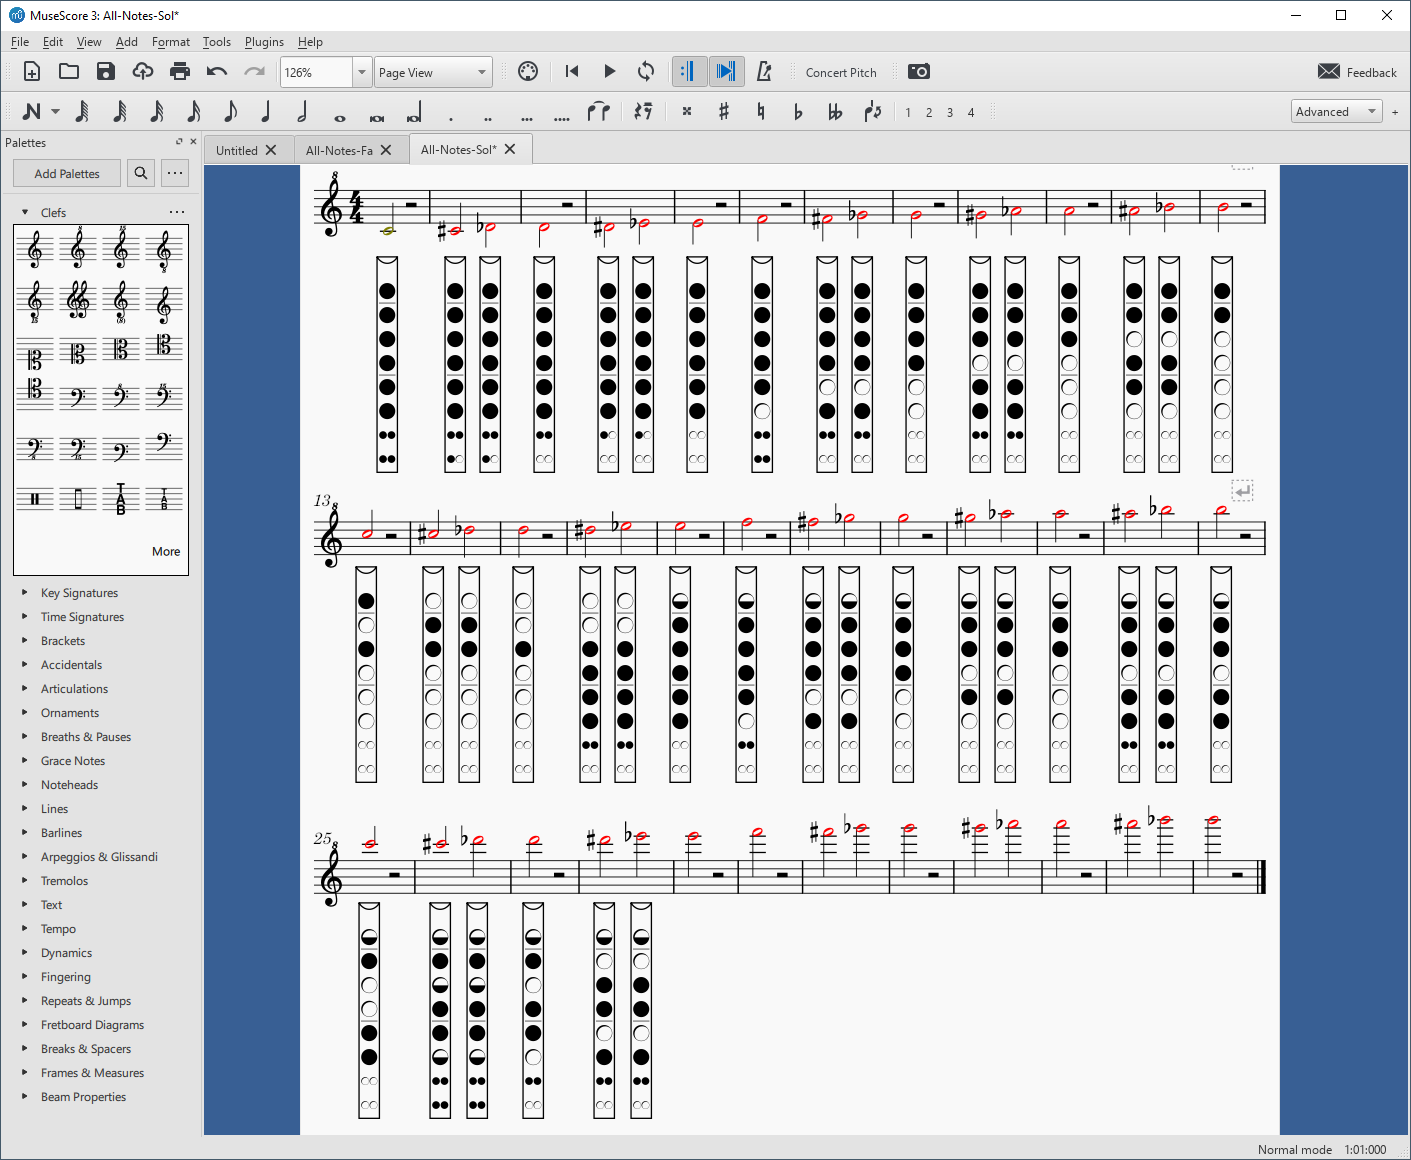Select the percussion clef in Clefs palette
The width and height of the screenshot is (1411, 1160).
(x=35, y=499)
